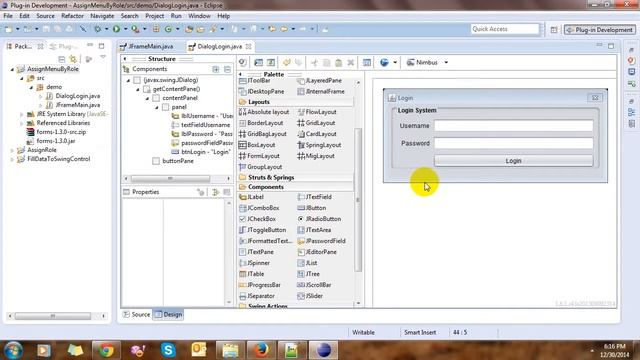
Task: Open the Window menu
Action: [x=199, y=16]
